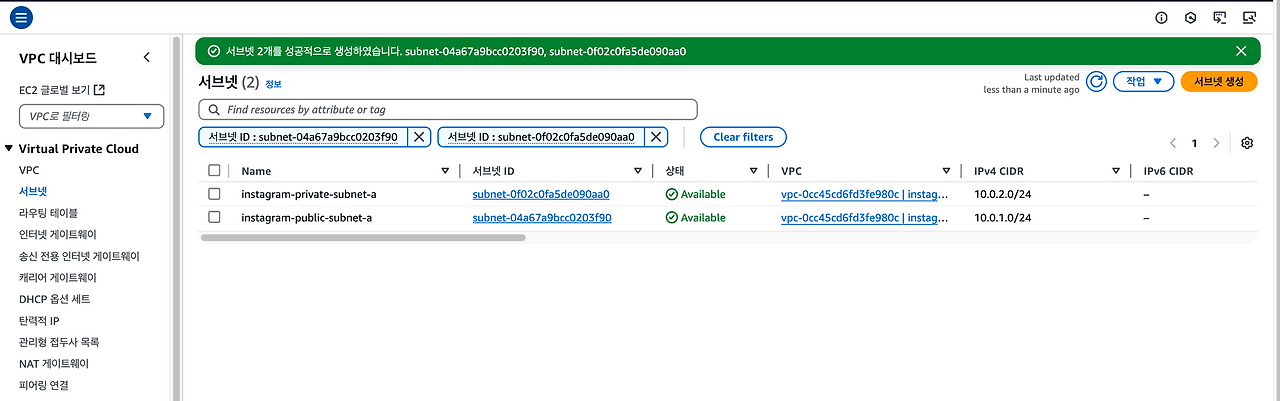This screenshot has height=401, width=1280.
Task: Click the info circle icon in top bar
Action: [x=1161, y=17]
